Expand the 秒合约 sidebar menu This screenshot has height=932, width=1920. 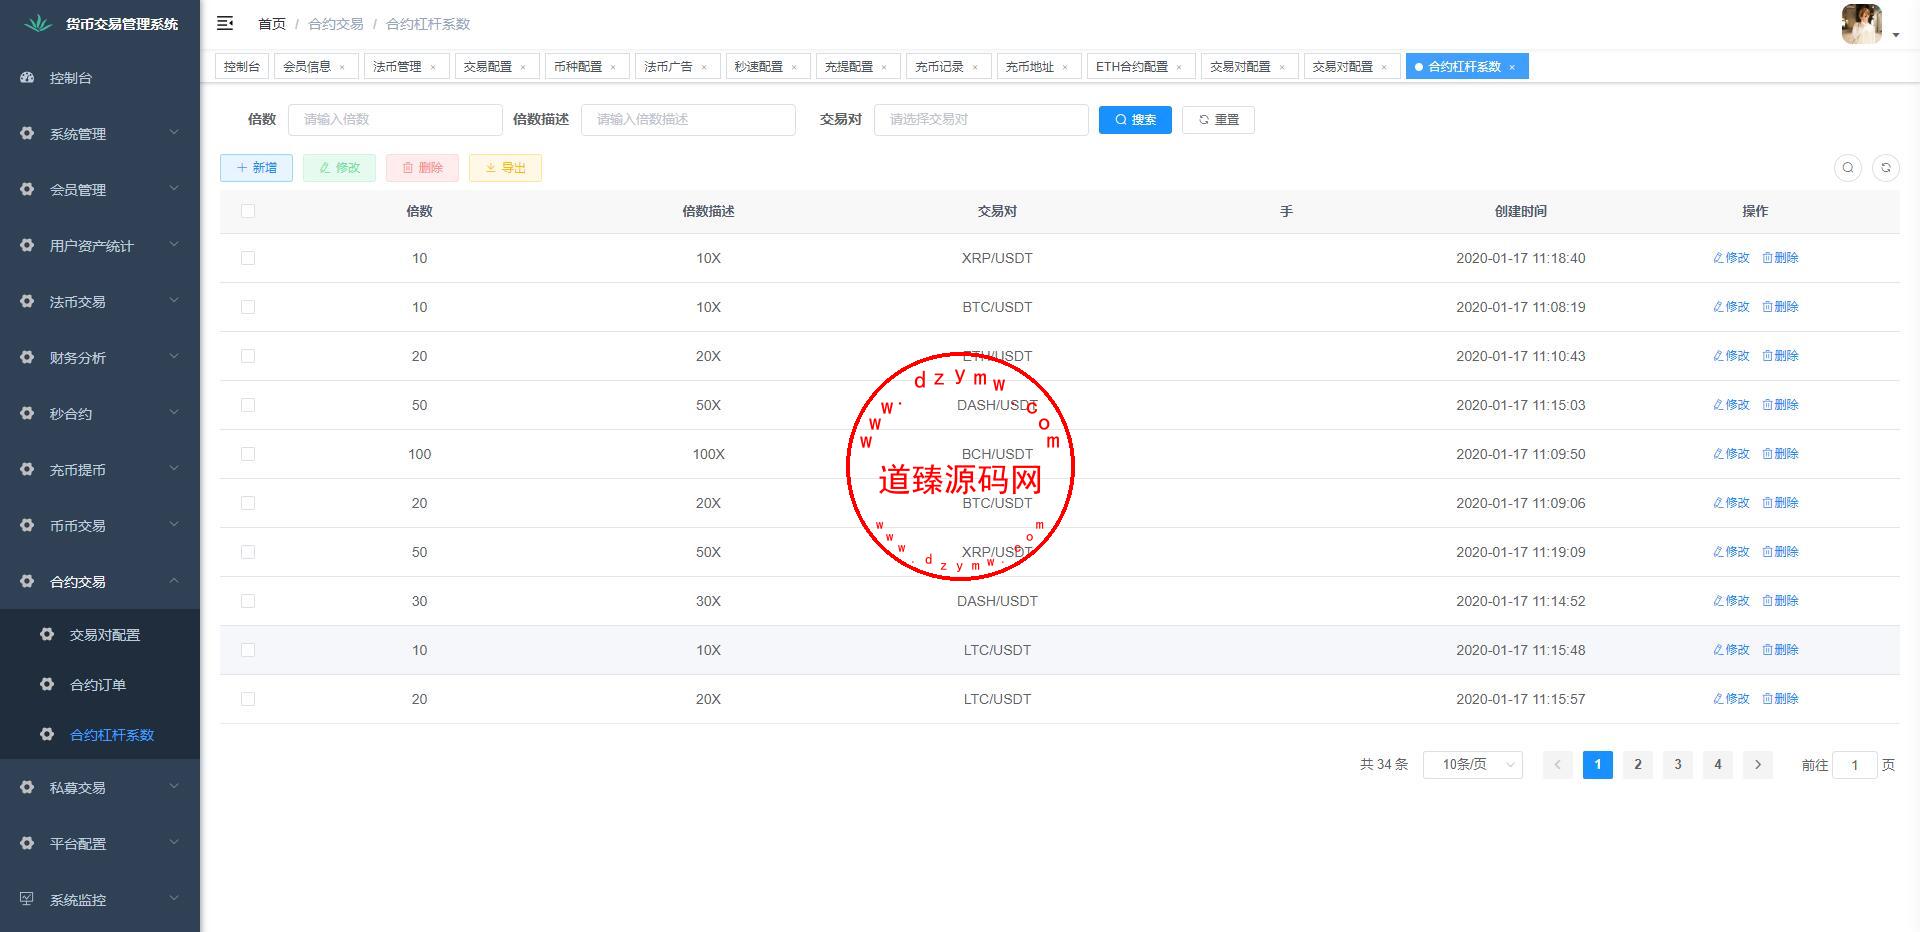(x=100, y=413)
